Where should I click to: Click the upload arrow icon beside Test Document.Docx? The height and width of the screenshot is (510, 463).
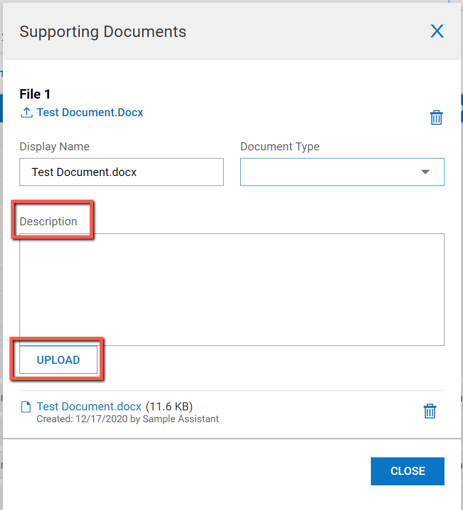[x=27, y=113]
